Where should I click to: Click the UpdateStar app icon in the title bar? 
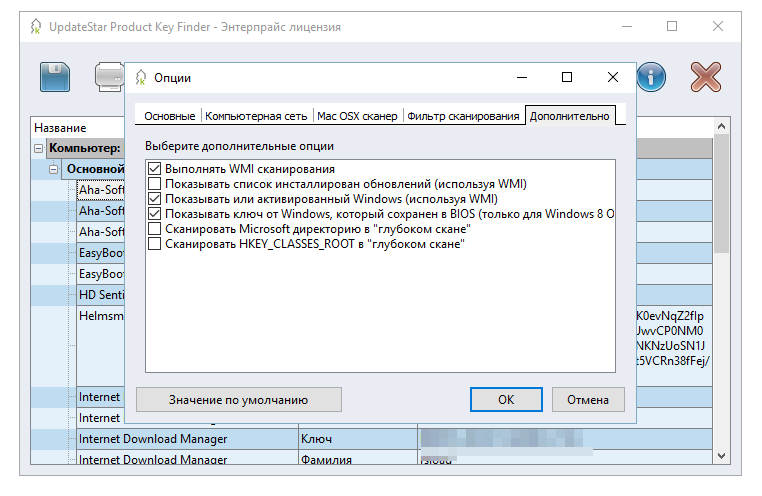click(35, 26)
